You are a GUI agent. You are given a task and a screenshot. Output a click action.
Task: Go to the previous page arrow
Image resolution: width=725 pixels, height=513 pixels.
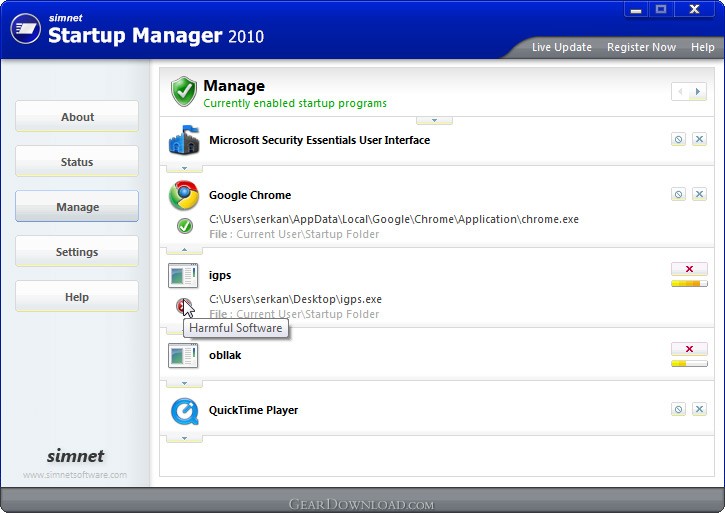680,92
